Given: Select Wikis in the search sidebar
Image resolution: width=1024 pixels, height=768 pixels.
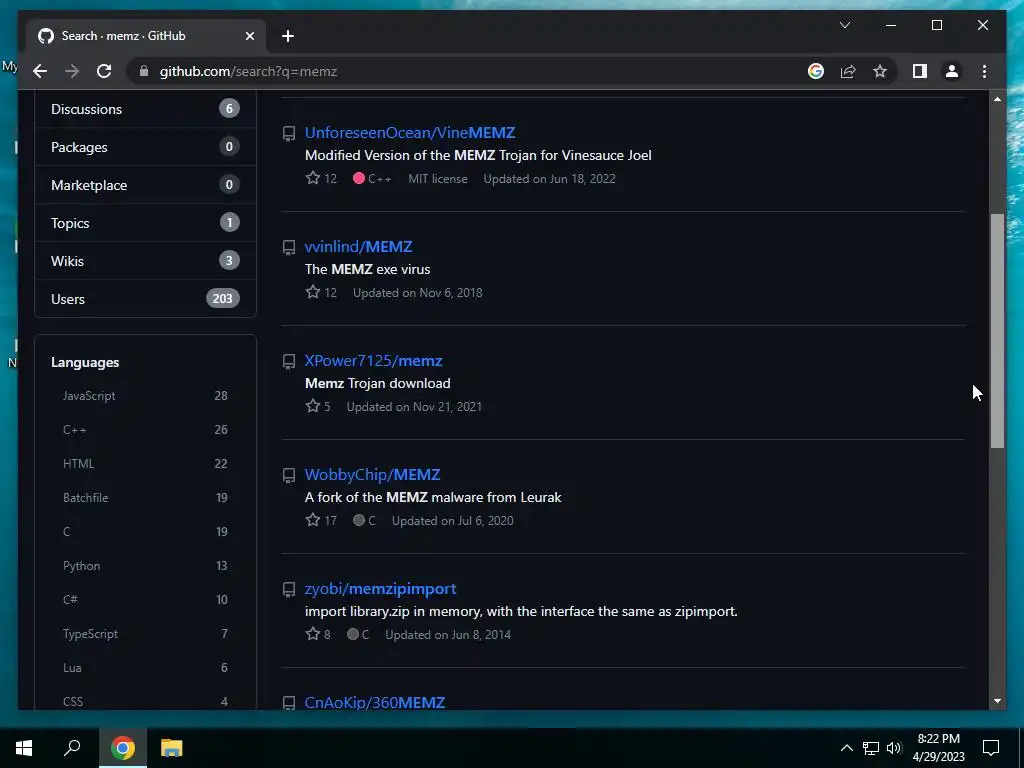Looking at the screenshot, I should [x=145, y=261].
